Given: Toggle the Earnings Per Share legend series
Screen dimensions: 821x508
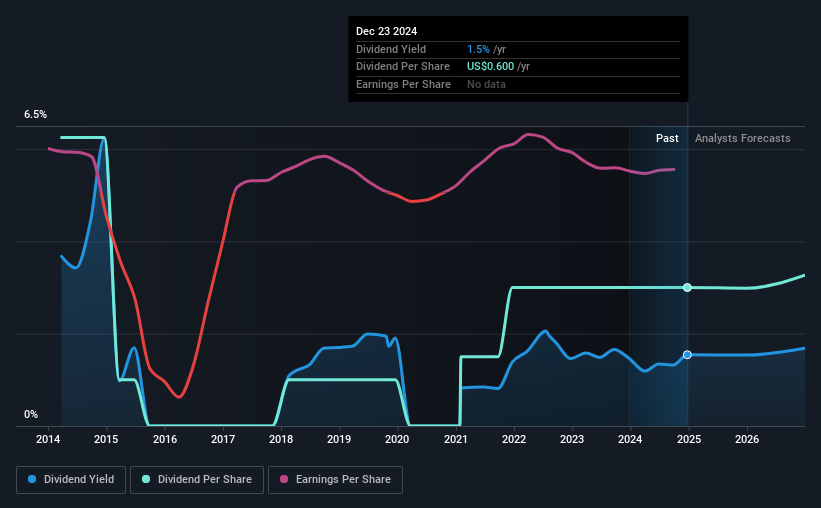Looking at the screenshot, I should [x=335, y=480].
